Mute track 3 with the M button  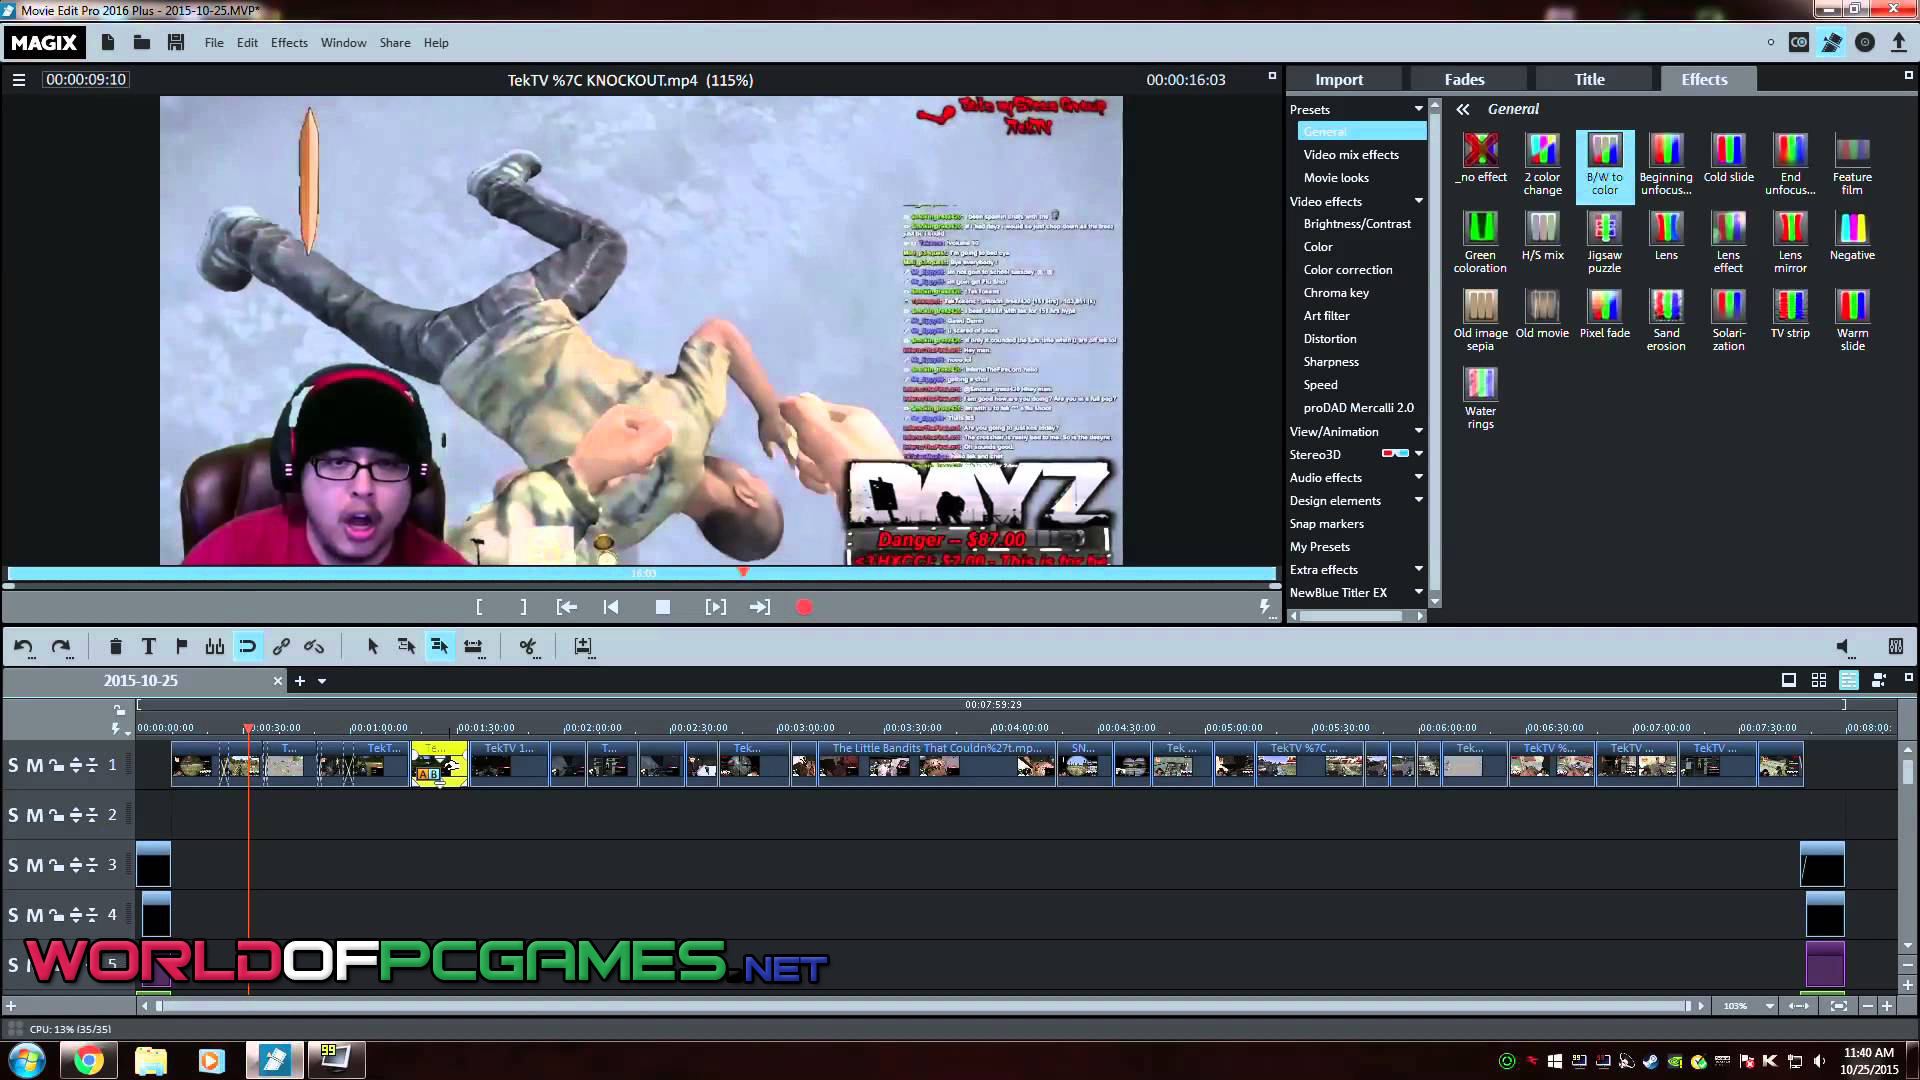pyautogui.click(x=34, y=865)
